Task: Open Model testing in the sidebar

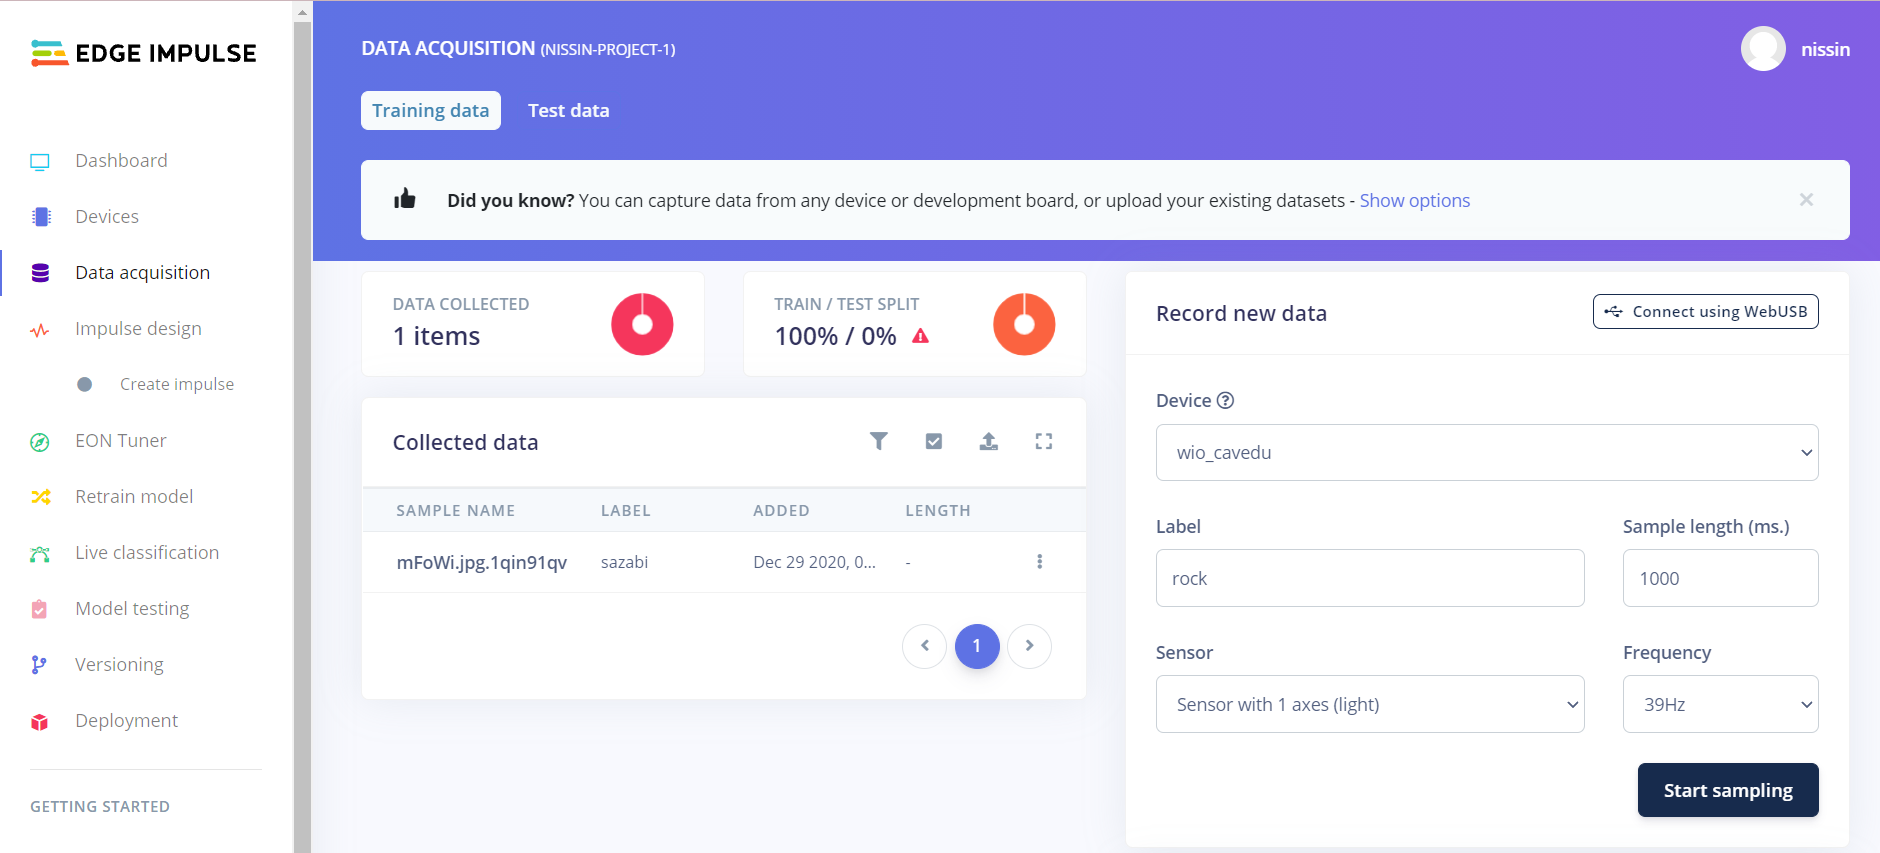Action: tap(132, 609)
